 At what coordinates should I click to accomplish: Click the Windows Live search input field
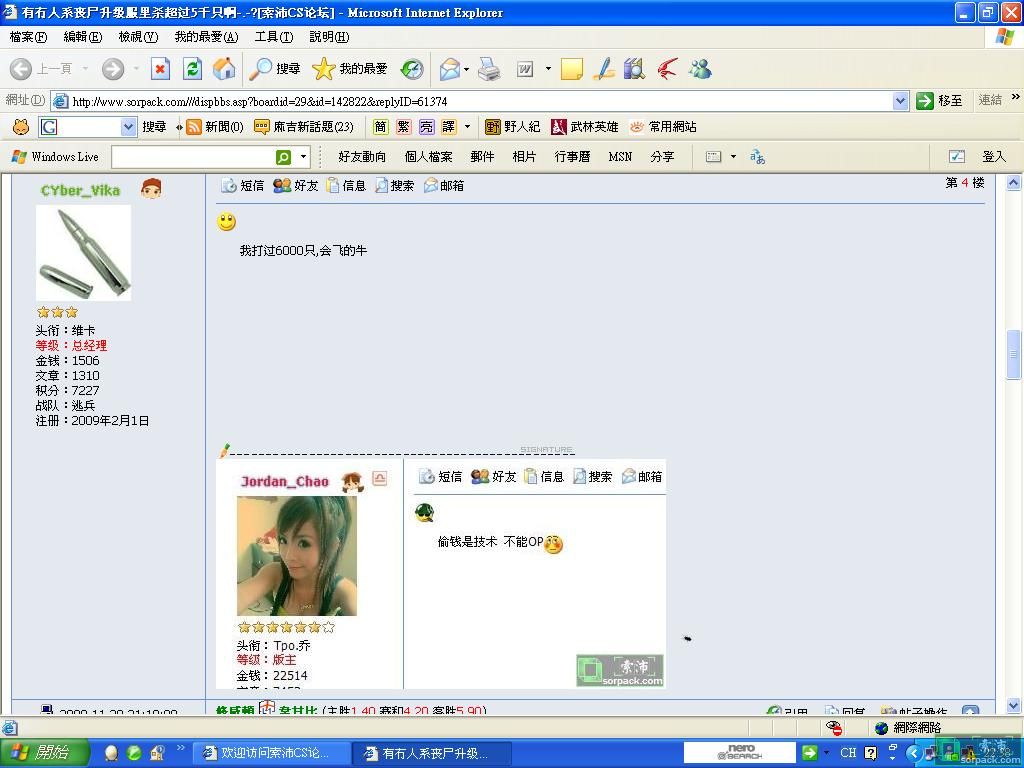(x=193, y=157)
